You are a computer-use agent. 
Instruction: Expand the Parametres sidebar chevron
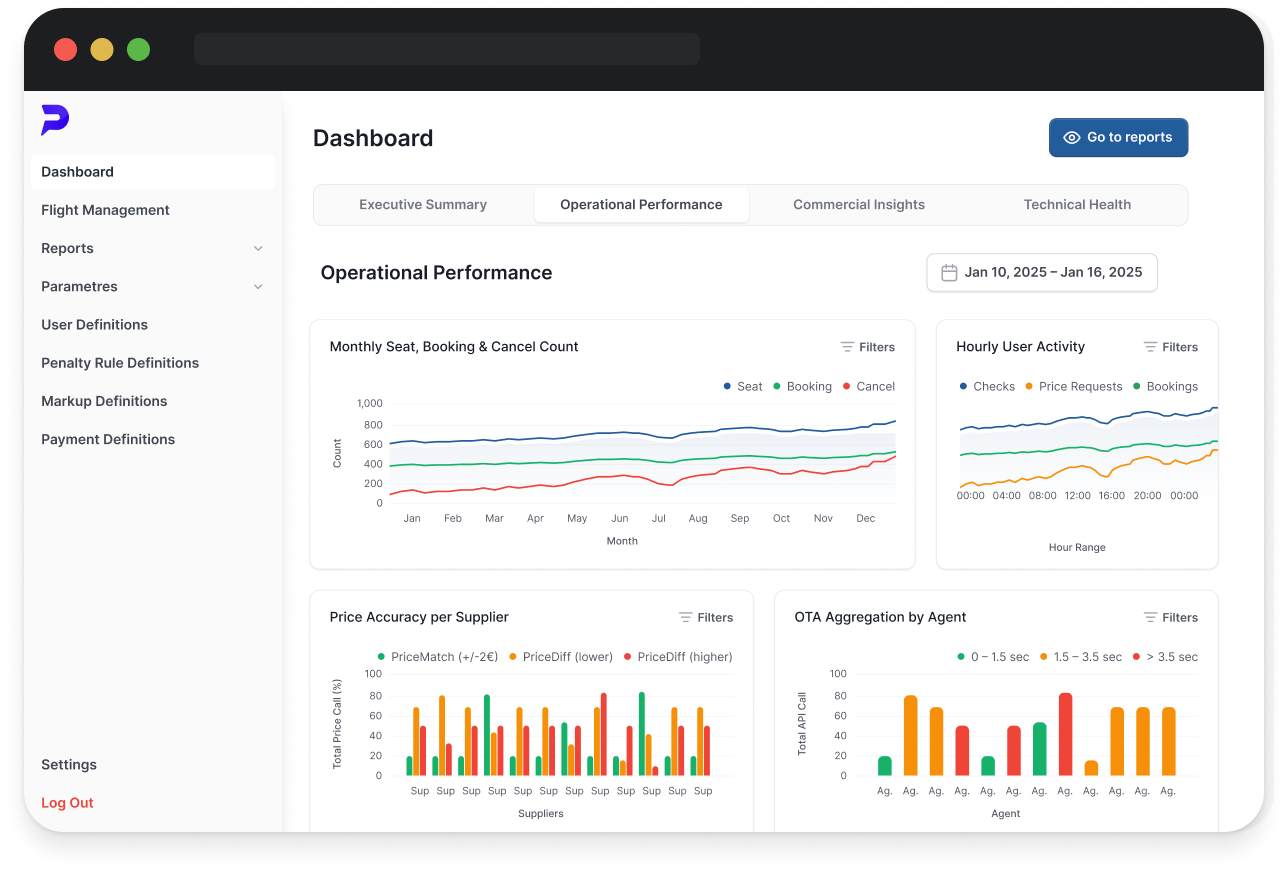point(258,287)
